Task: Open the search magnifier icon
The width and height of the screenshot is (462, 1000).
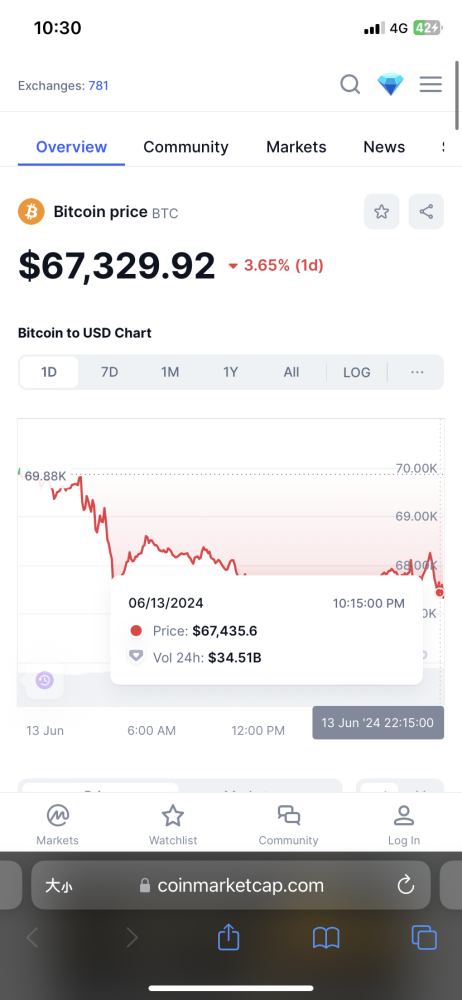Action: [350, 84]
